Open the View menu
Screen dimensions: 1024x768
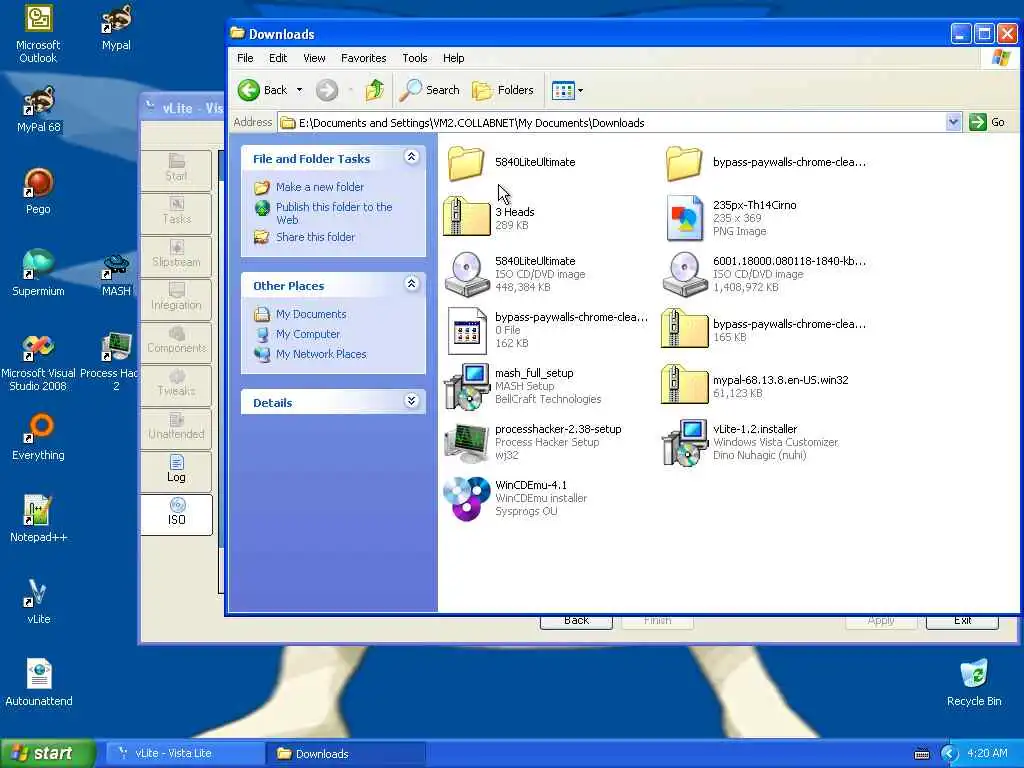(x=314, y=58)
